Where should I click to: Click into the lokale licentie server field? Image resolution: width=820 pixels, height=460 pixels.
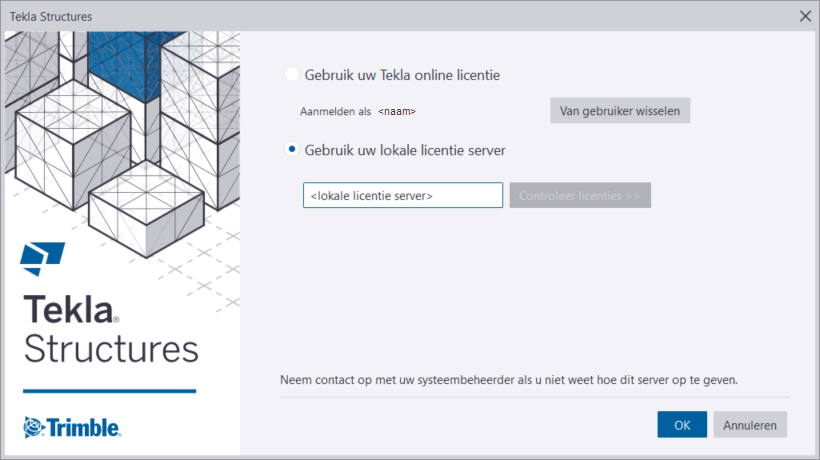[x=403, y=195]
